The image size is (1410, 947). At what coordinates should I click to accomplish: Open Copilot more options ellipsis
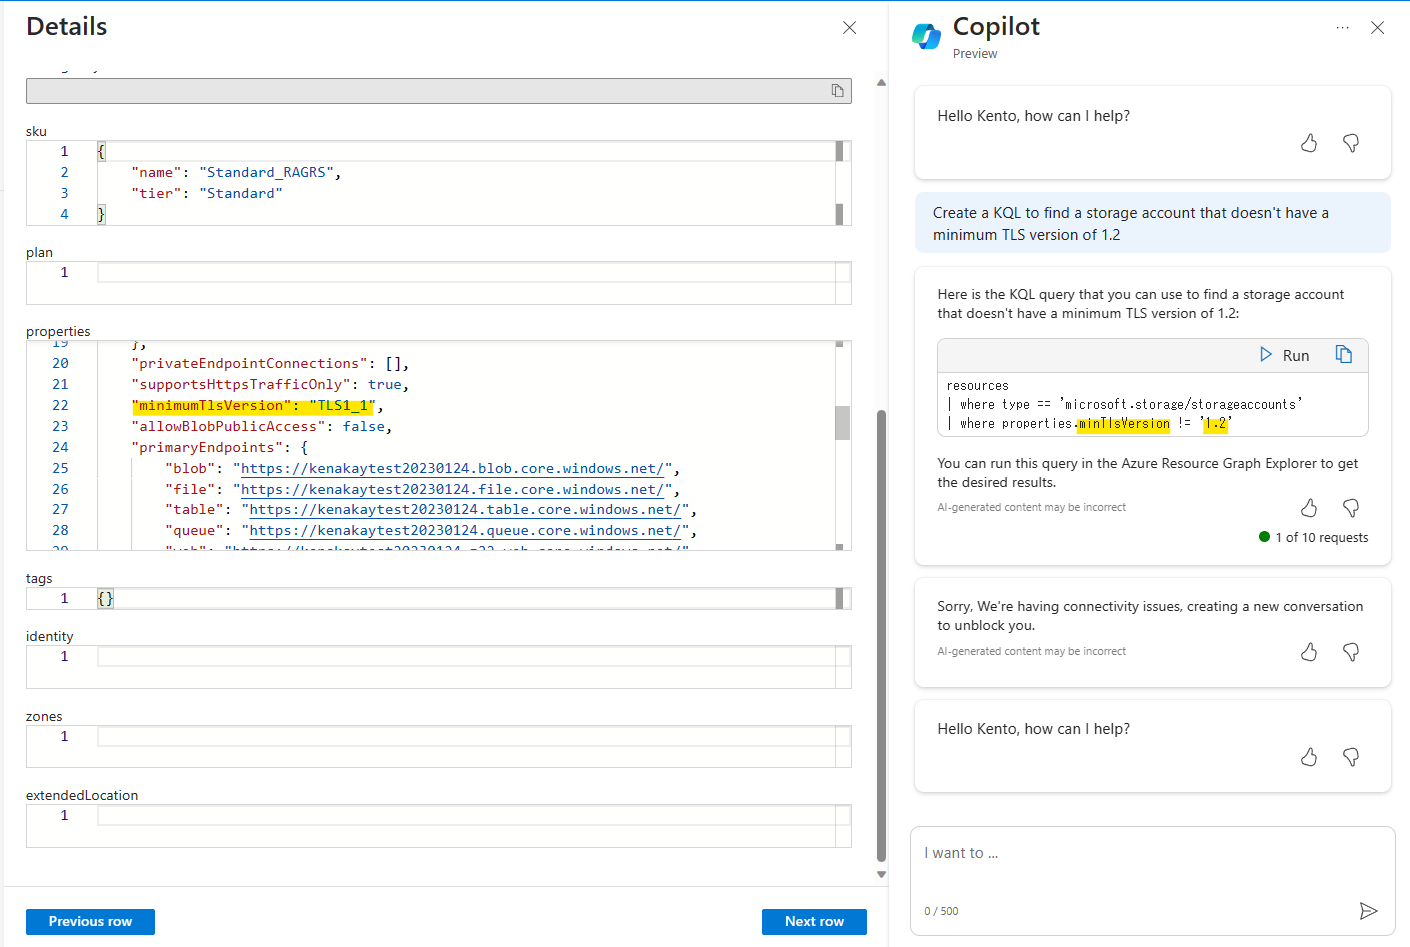1342,28
